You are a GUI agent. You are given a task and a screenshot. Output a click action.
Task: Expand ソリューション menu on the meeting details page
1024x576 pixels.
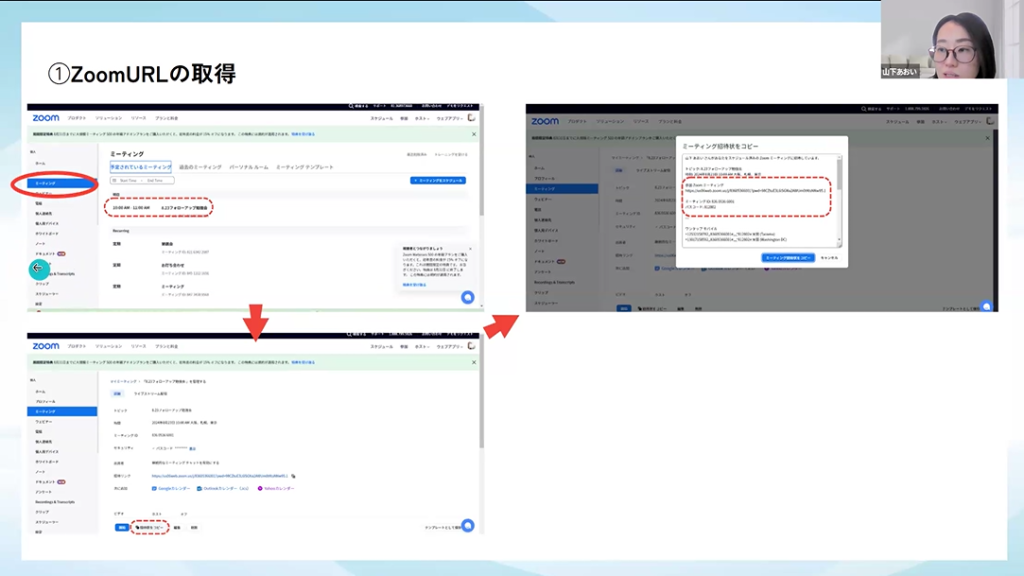point(108,346)
